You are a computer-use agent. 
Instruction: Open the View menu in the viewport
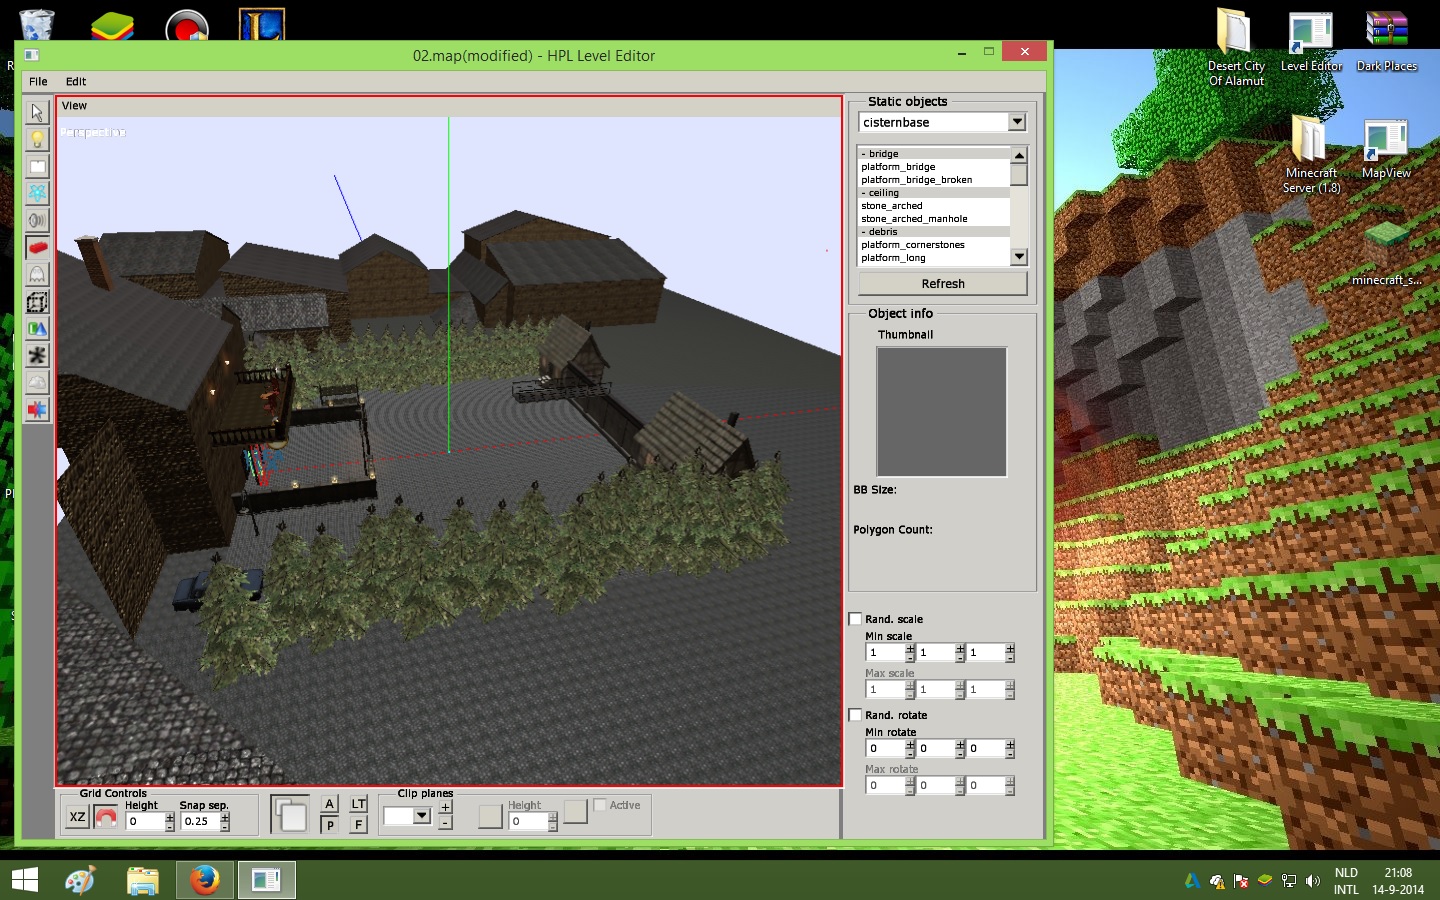pyautogui.click(x=74, y=106)
